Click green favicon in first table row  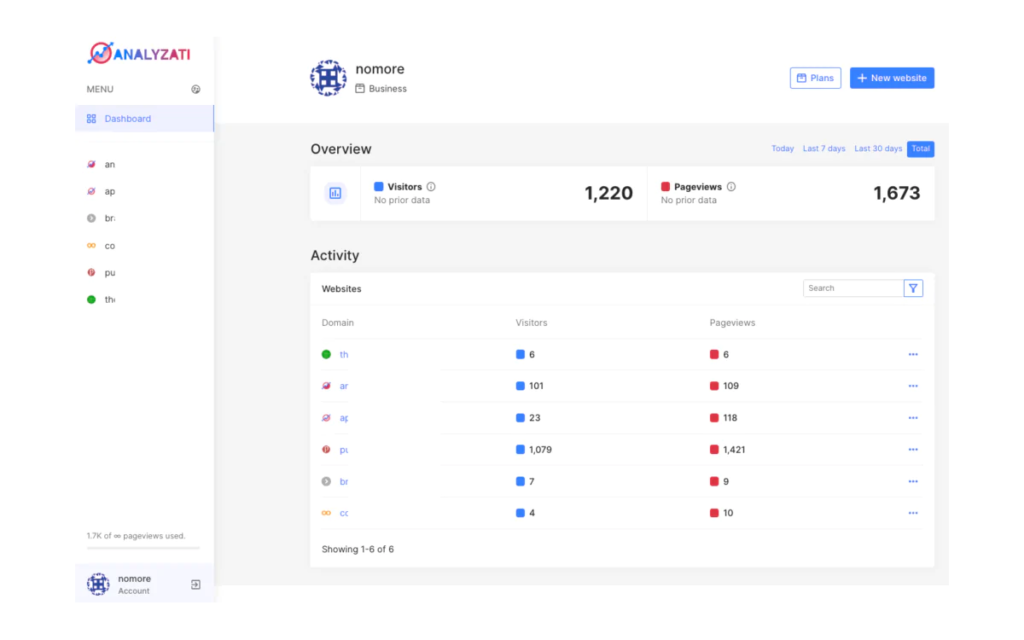pos(326,355)
